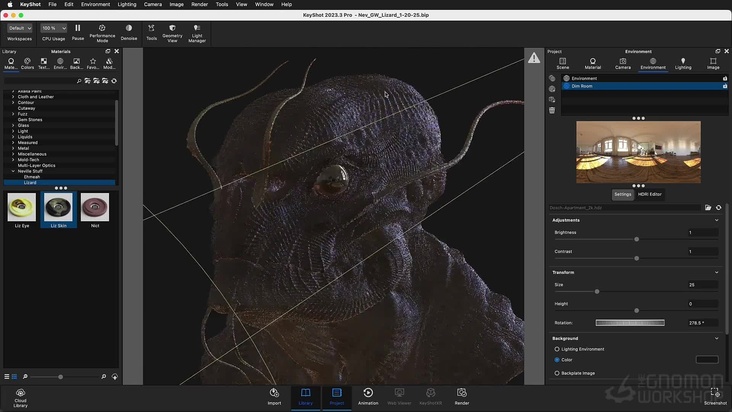Open the Environment menu in the menu bar

95,4
